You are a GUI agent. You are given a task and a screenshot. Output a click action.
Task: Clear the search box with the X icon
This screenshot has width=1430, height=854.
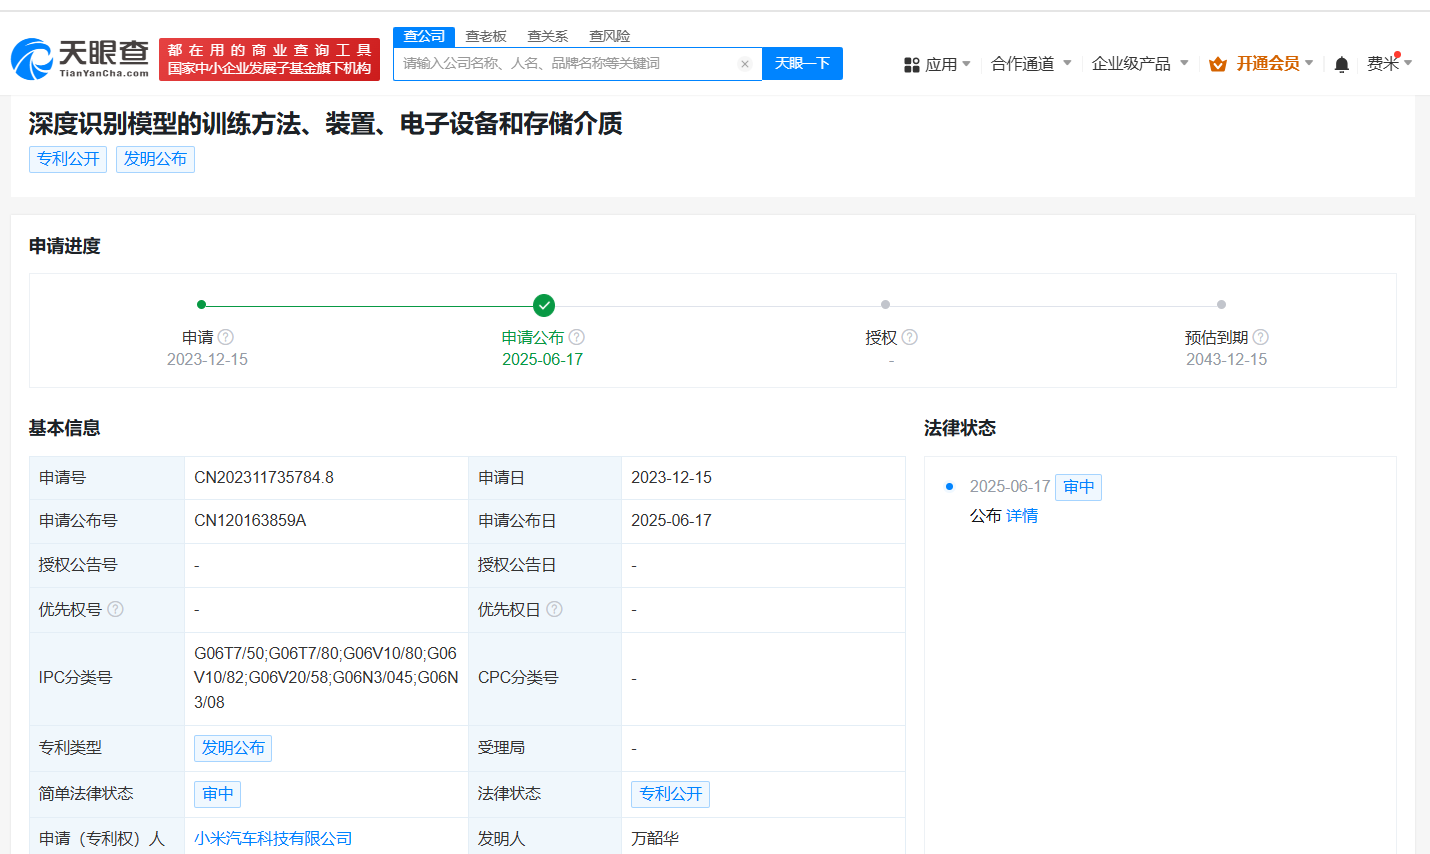pyautogui.click(x=745, y=64)
